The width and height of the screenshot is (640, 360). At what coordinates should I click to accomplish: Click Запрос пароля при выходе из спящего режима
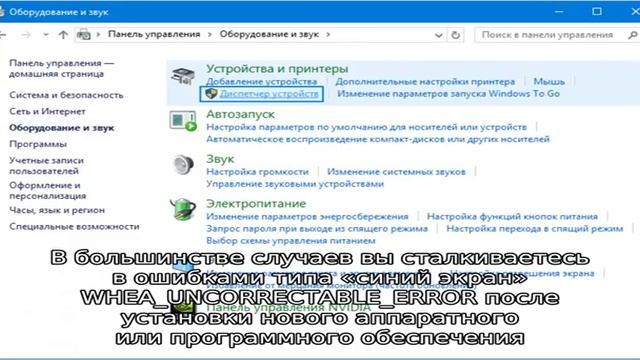317,229
